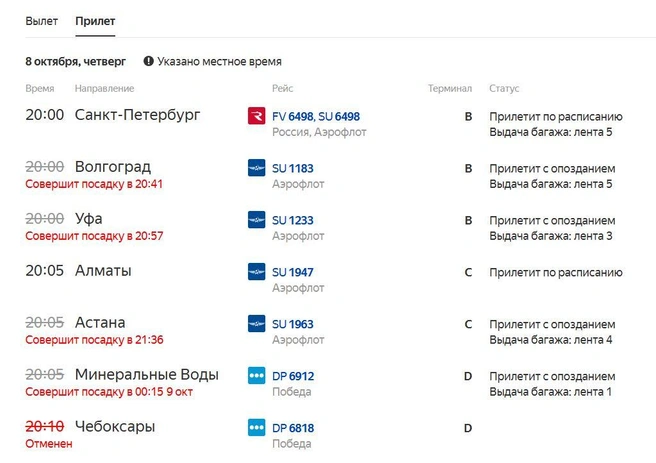Click the Статус column header
Image resolution: width=656 pixels, height=463 pixels.
504,88
